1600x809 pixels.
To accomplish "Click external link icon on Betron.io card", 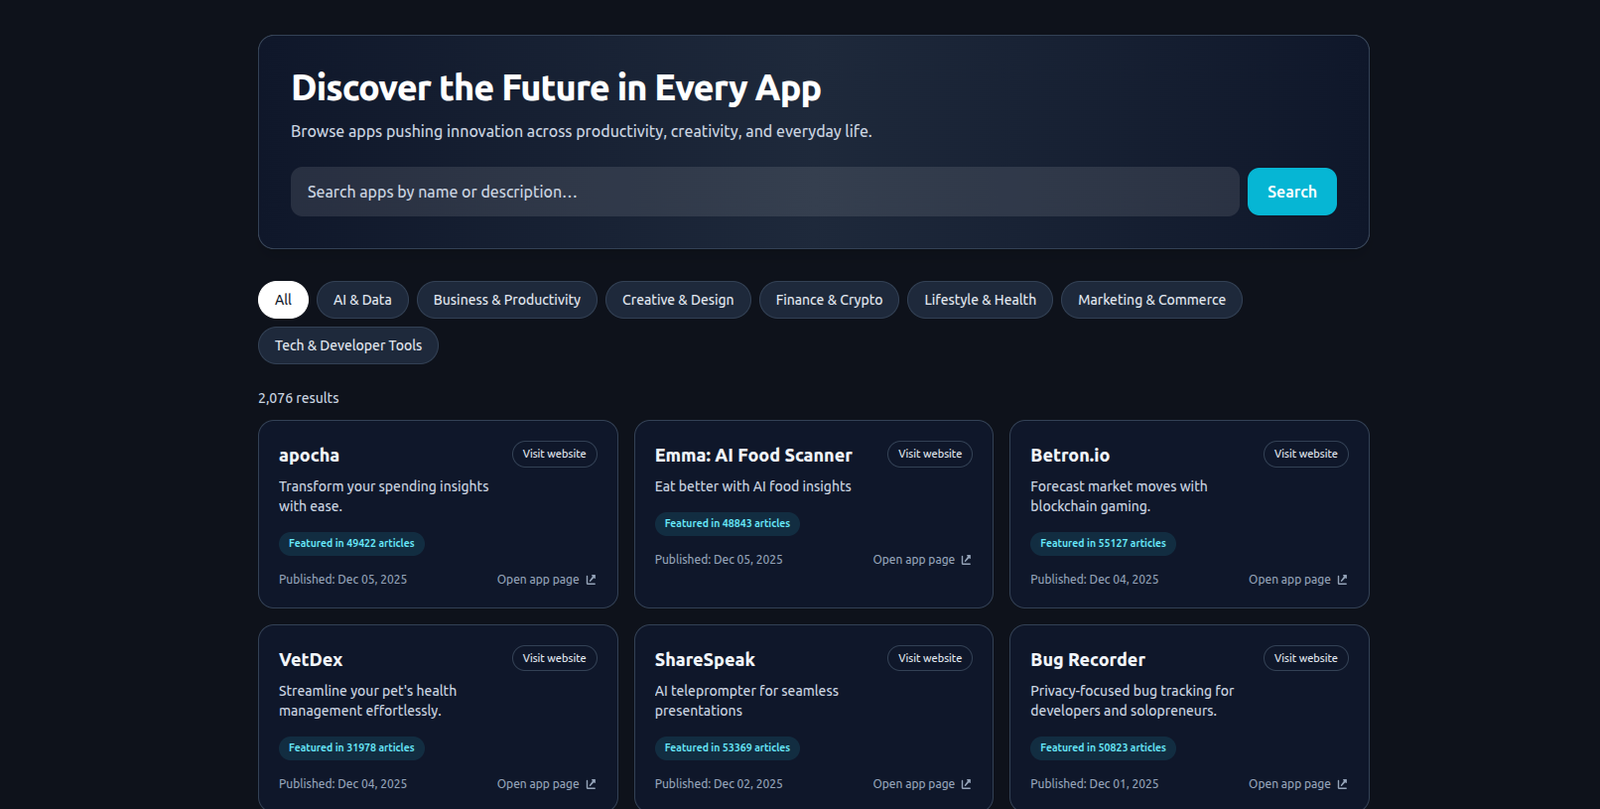I will tap(1342, 580).
